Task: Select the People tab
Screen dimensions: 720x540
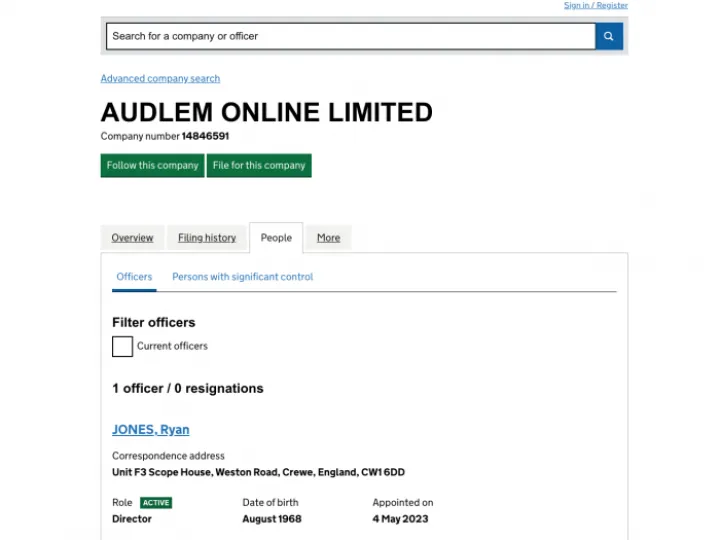Action: pos(276,238)
